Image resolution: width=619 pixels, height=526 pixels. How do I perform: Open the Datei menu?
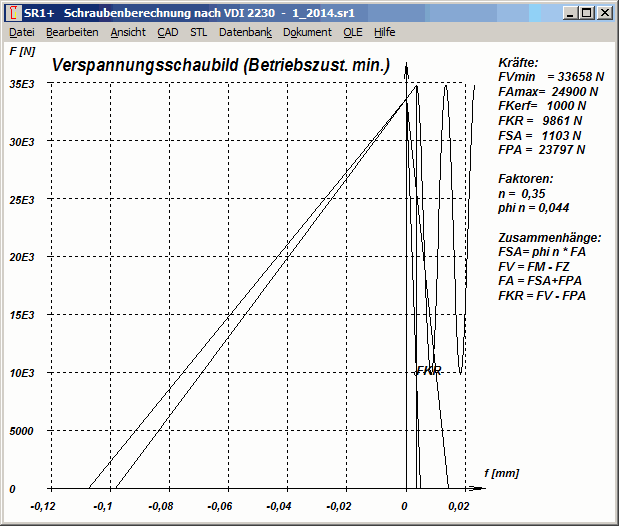(21, 32)
